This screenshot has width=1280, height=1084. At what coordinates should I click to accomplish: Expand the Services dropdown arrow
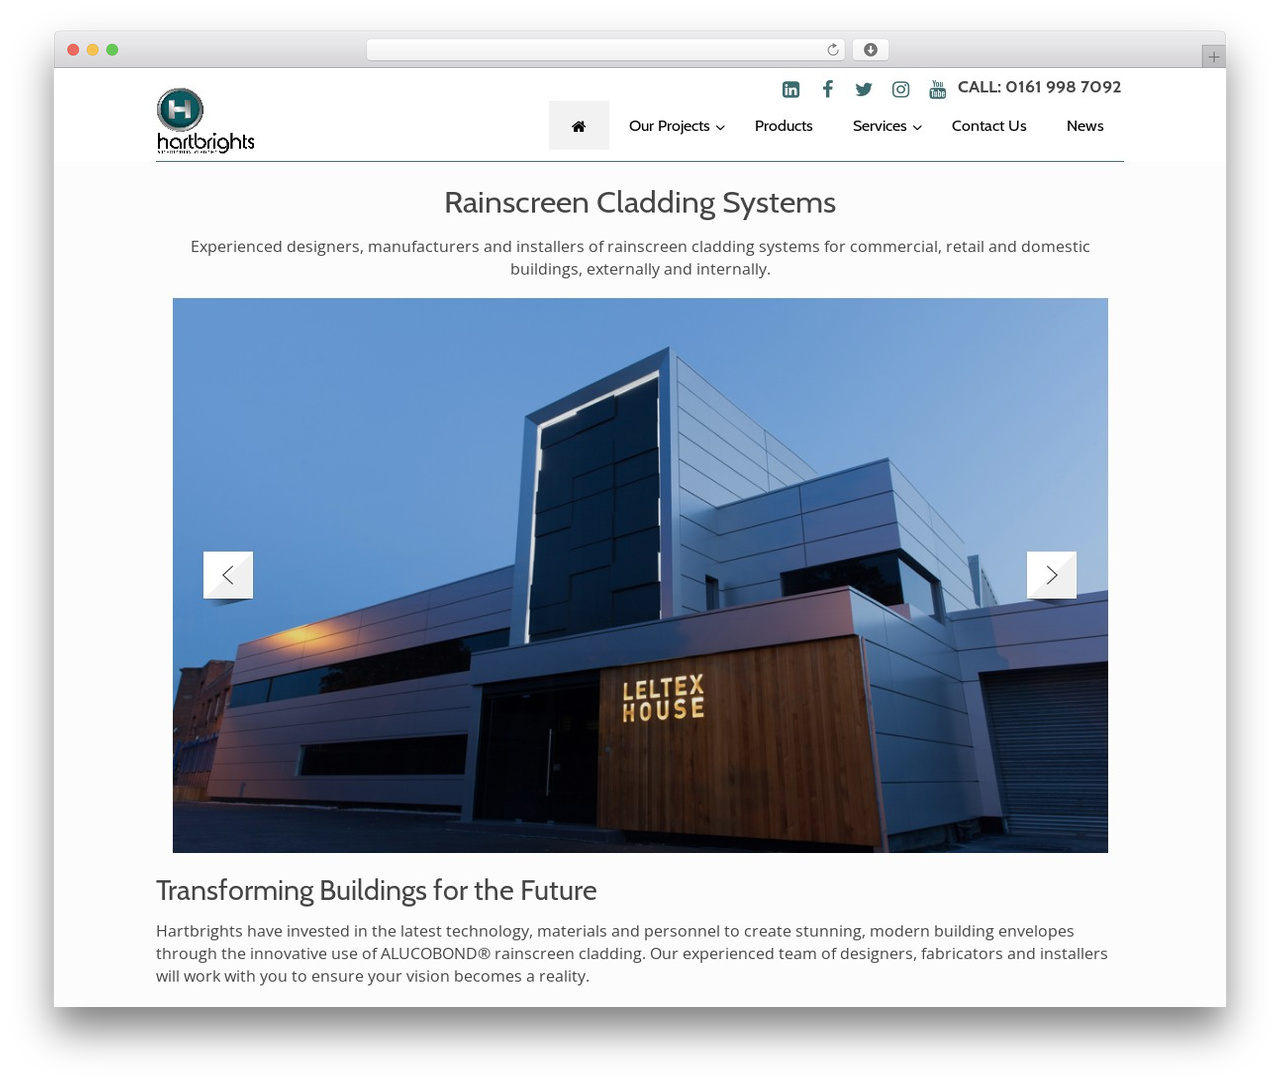pyautogui.click(x=918, y=127)
